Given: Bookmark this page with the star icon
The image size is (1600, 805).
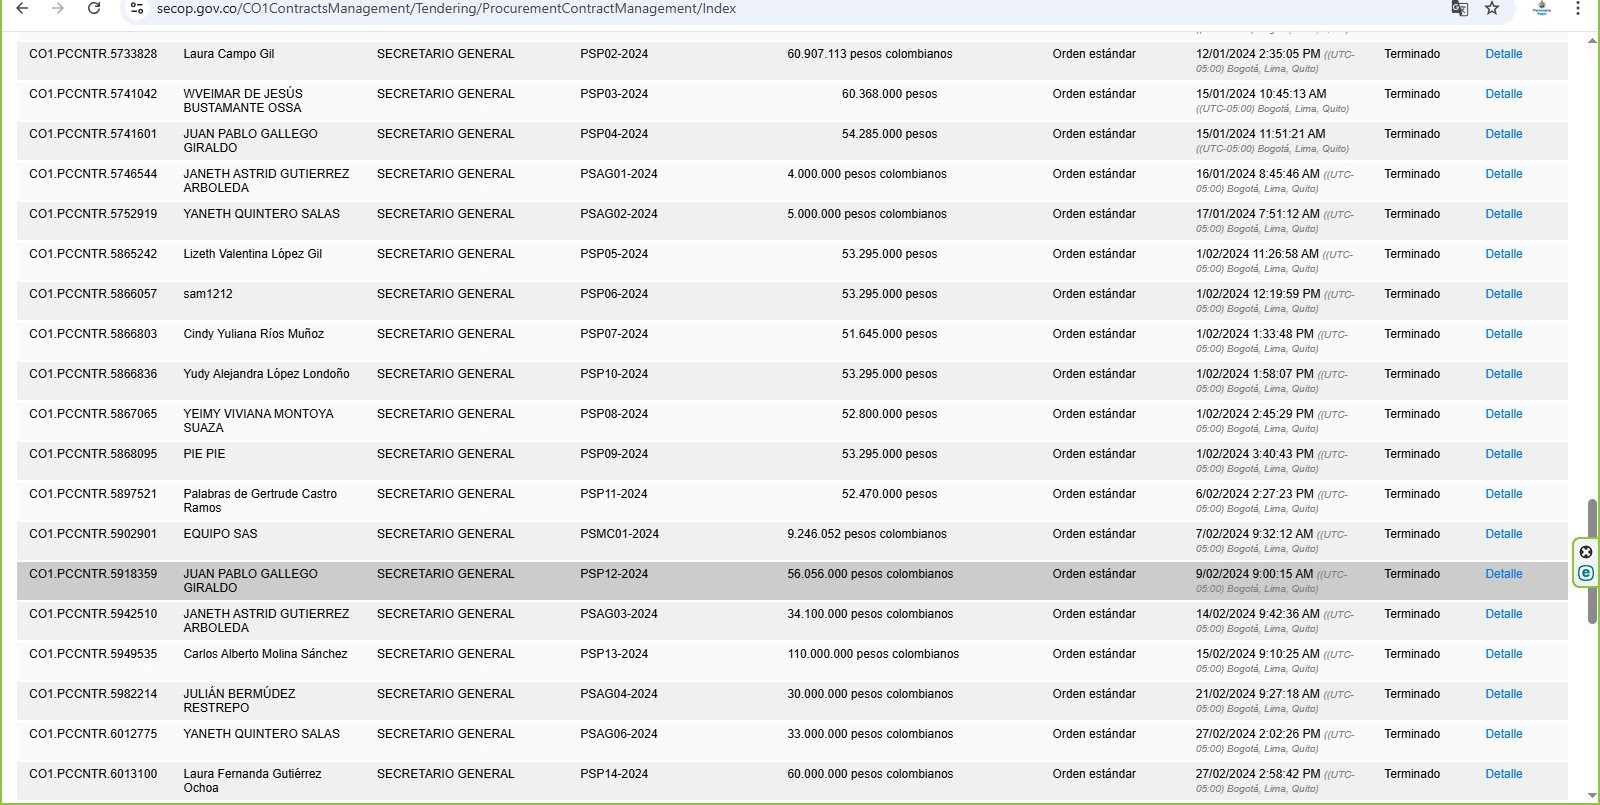Looking at the screenshot, I should point(1492,9).
